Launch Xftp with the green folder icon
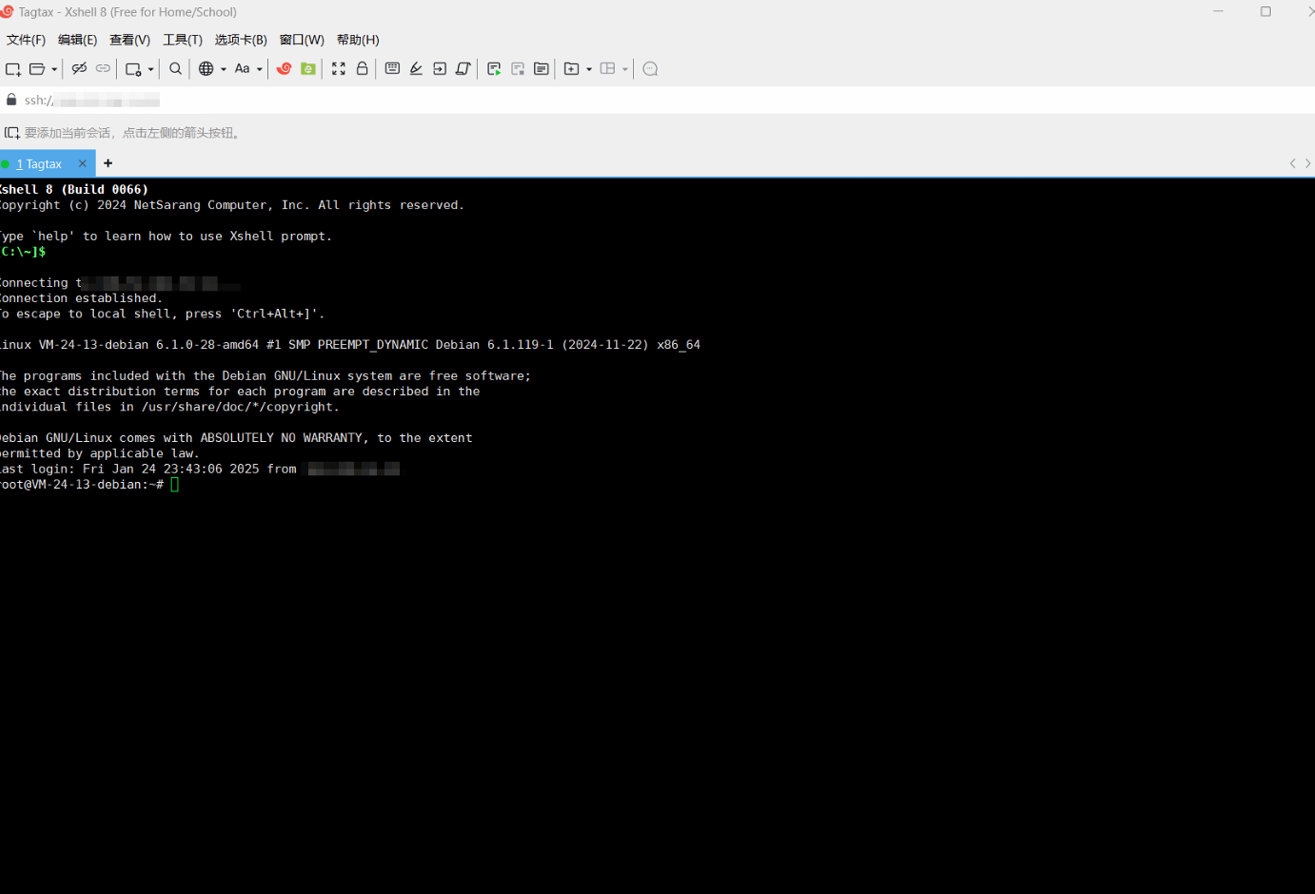The image size is (1315, 894). (x=308, y=69)
